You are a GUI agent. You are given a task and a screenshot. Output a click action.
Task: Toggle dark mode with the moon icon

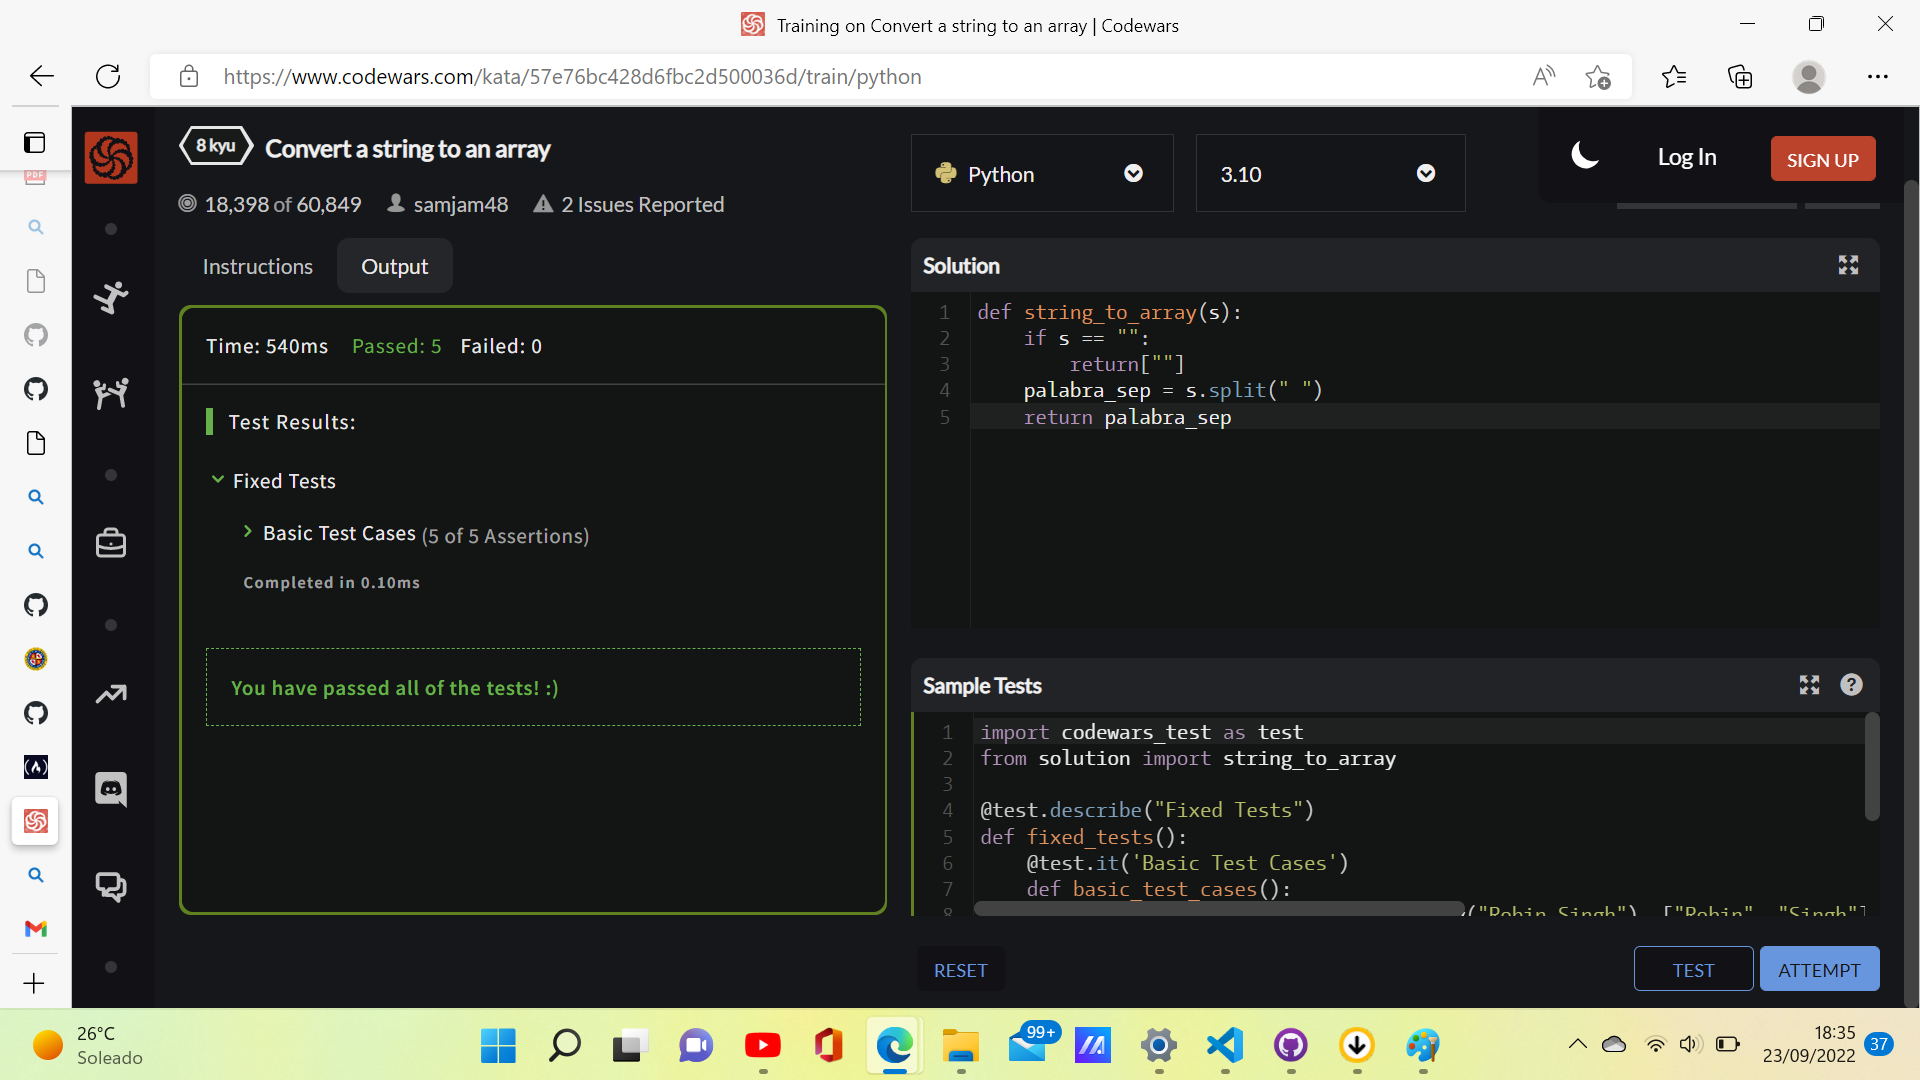click(1585, 156)
